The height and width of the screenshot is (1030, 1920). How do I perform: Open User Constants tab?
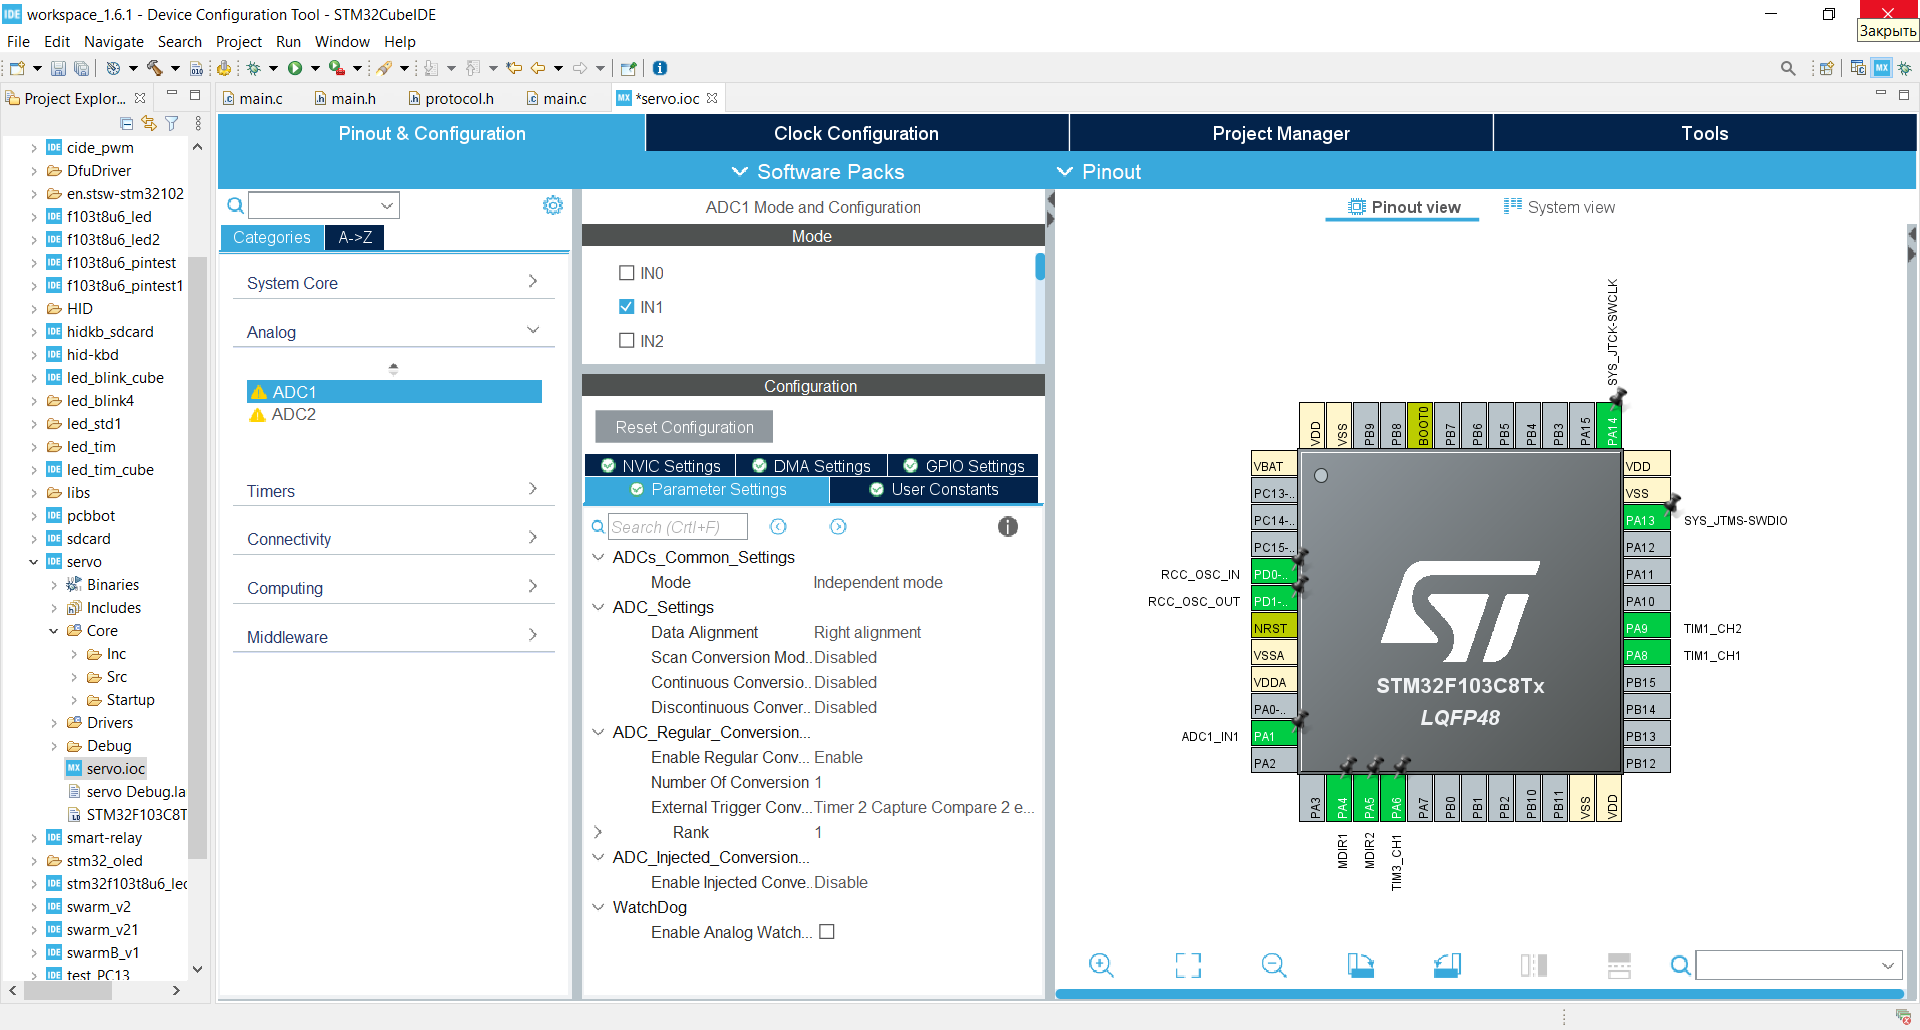click(934, 490)
